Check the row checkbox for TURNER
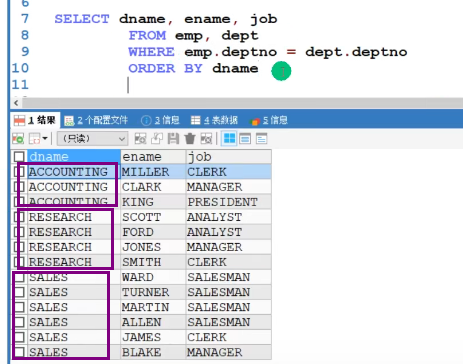Screen dimensions: 463x364 (19, 292)
